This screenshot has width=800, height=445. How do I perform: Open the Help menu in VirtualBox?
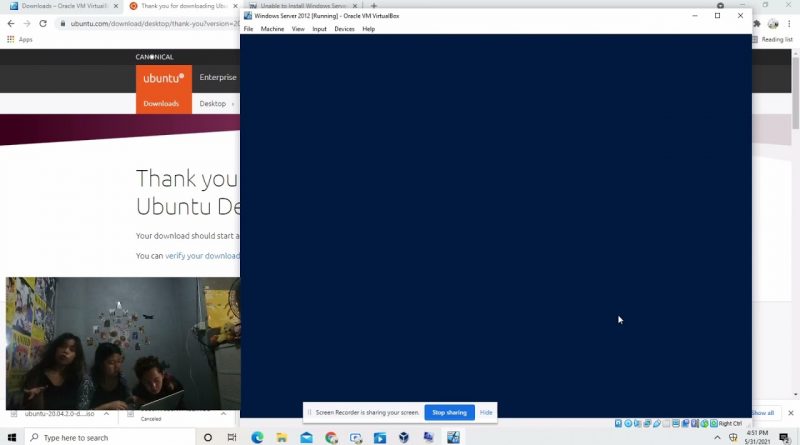coord(368,29)
